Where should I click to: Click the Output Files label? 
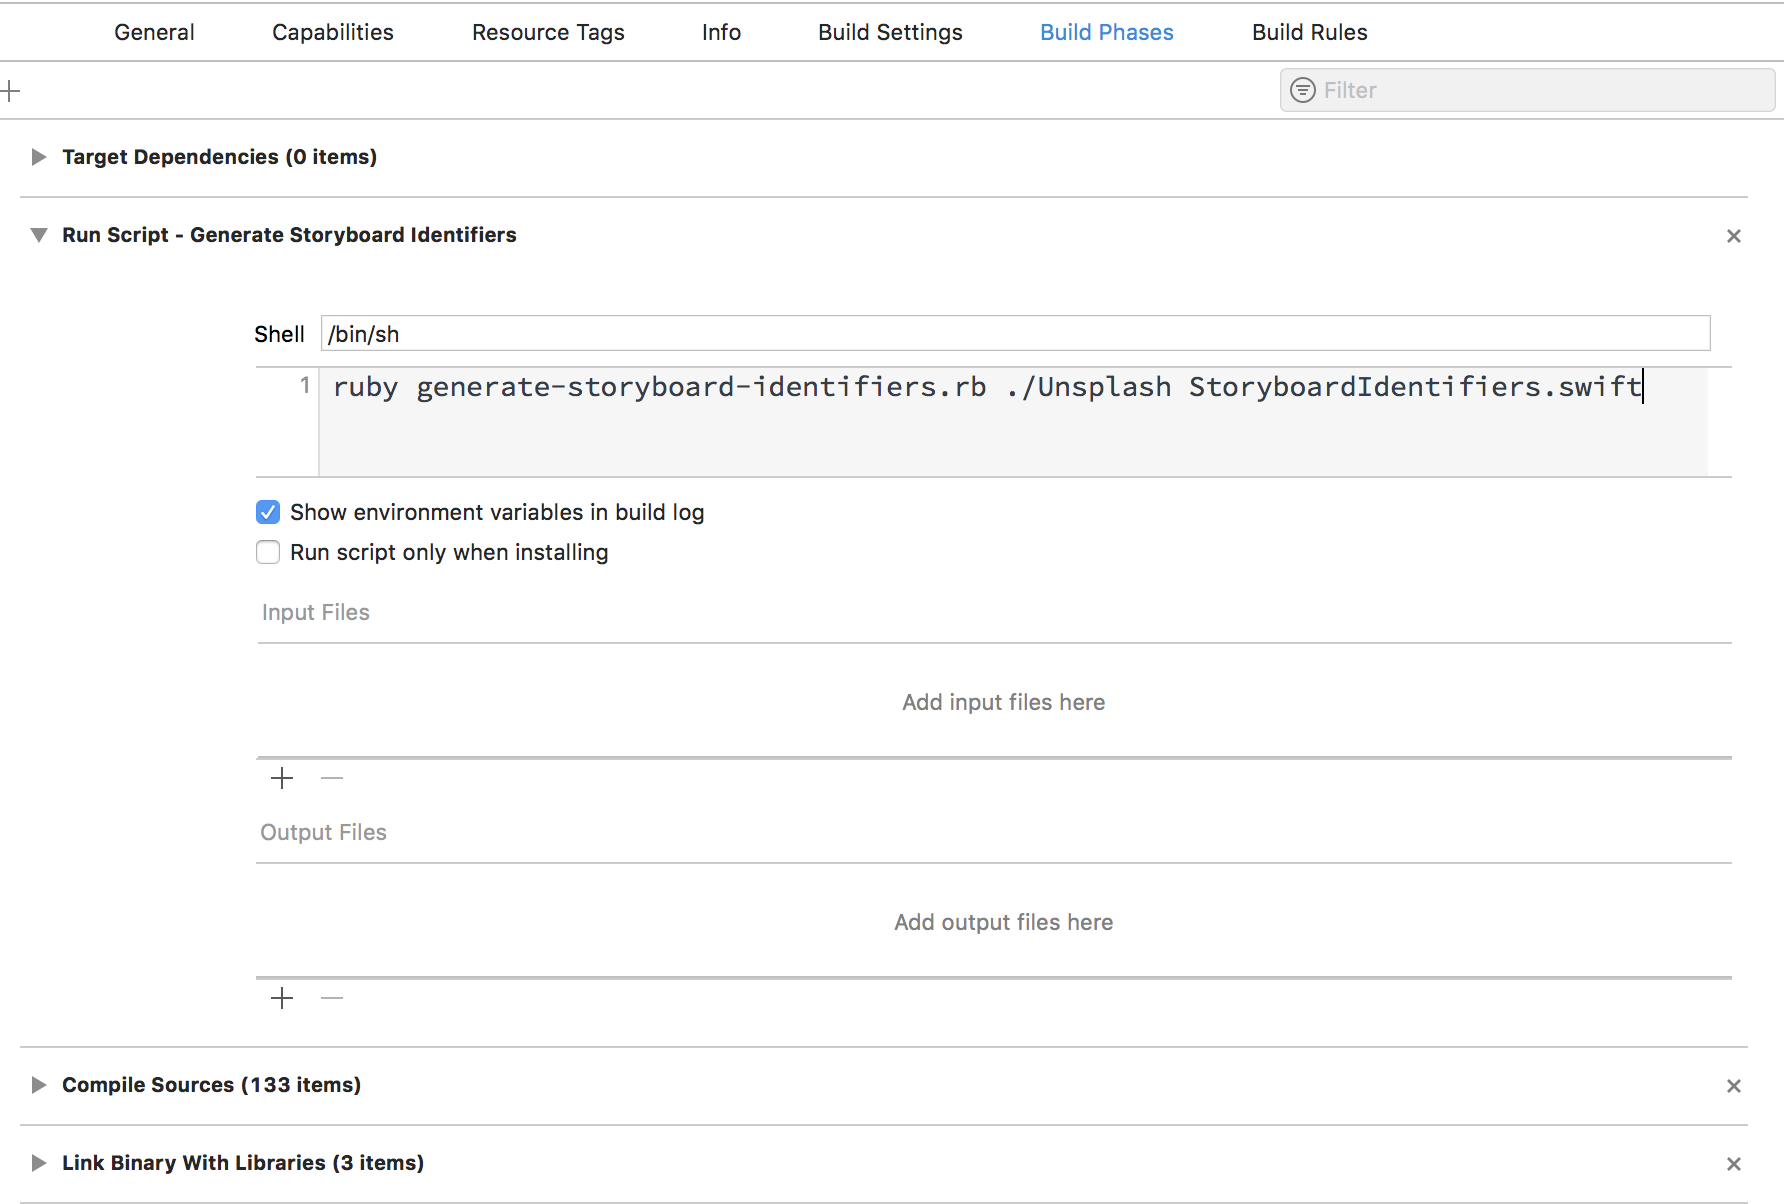323,832
